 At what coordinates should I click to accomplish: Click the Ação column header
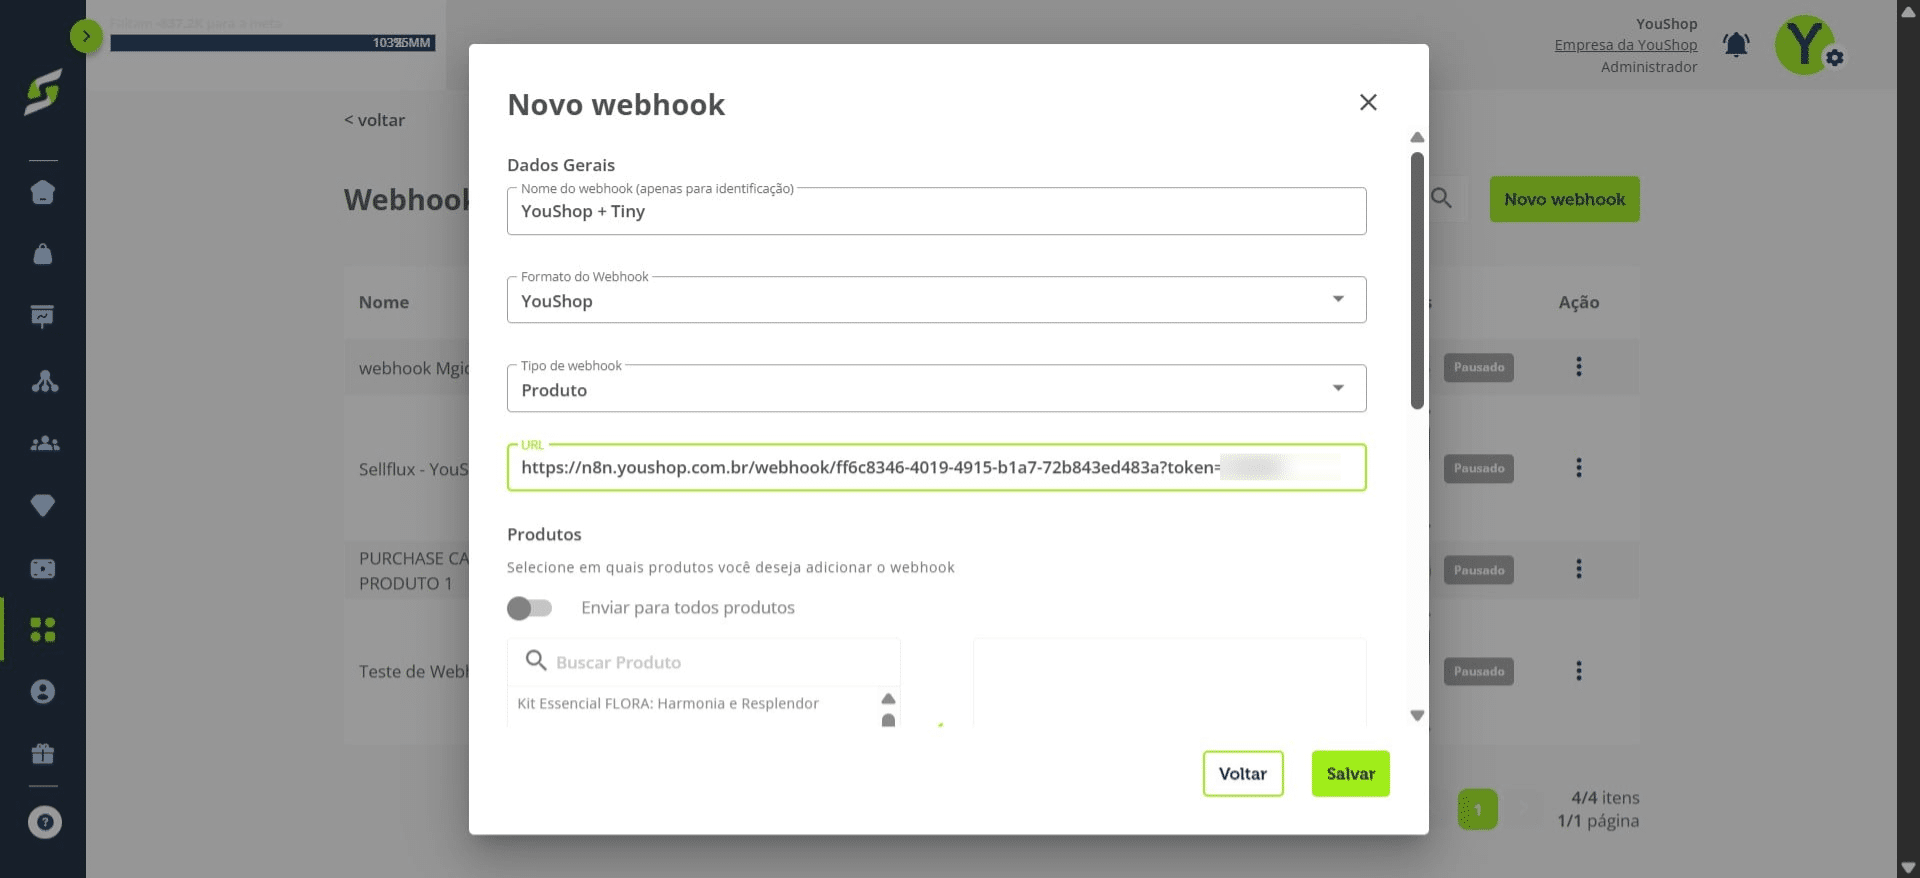click(x=1579, y=302)
